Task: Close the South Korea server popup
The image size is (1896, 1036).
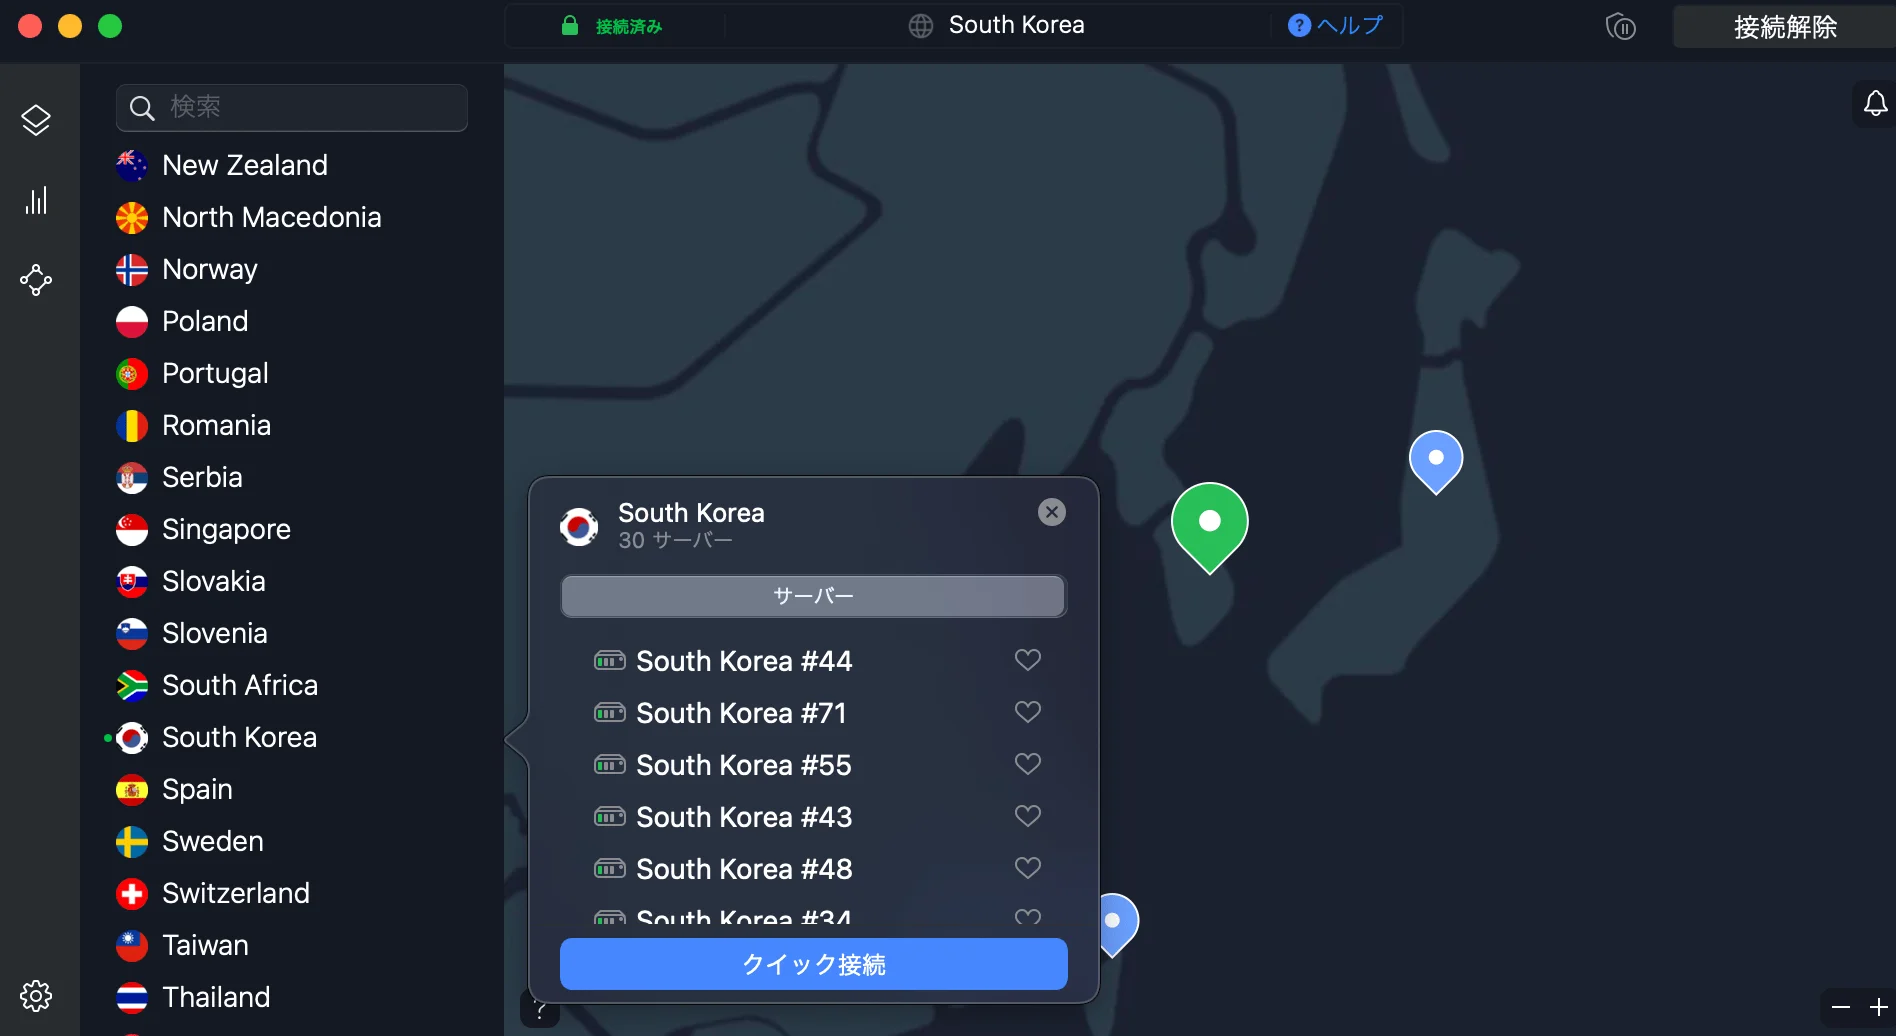Action: click(1052, 512)
